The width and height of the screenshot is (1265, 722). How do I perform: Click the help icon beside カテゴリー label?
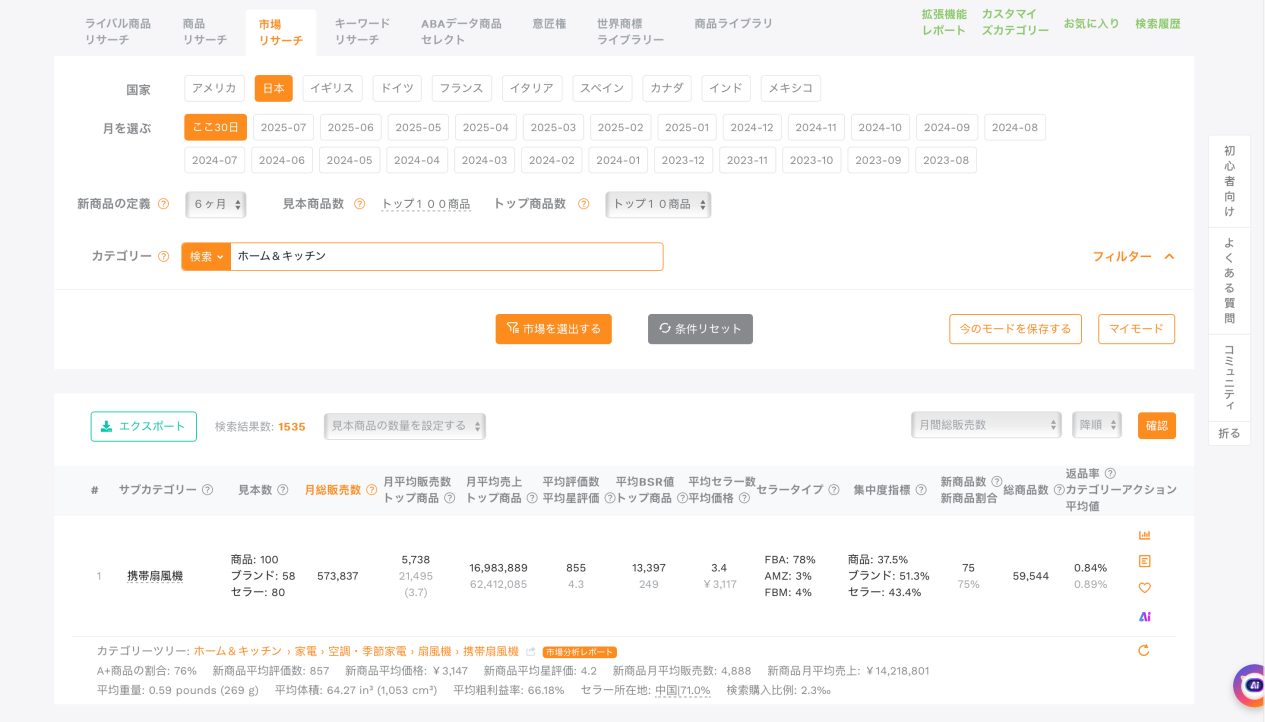coord(163,257)
